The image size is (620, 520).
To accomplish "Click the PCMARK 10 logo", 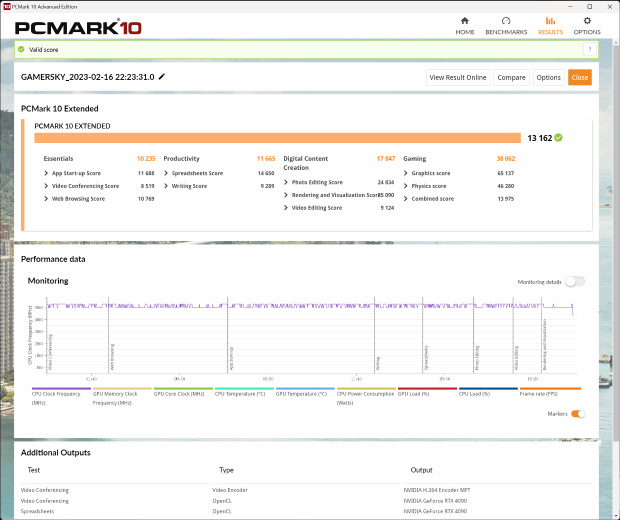I will (78, 27).
